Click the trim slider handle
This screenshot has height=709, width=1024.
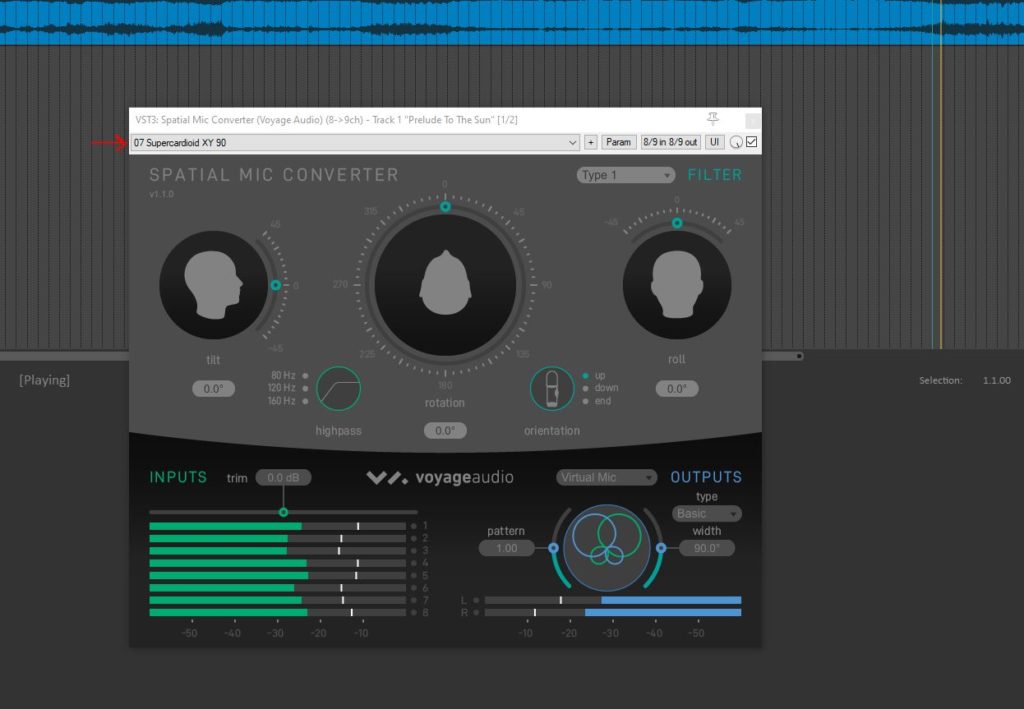coord(283,512)
